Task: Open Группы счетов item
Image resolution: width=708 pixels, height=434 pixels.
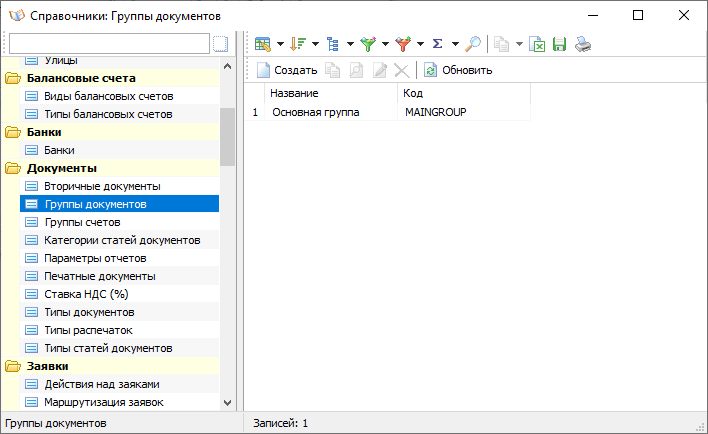Action: click(x=82, y=222)
